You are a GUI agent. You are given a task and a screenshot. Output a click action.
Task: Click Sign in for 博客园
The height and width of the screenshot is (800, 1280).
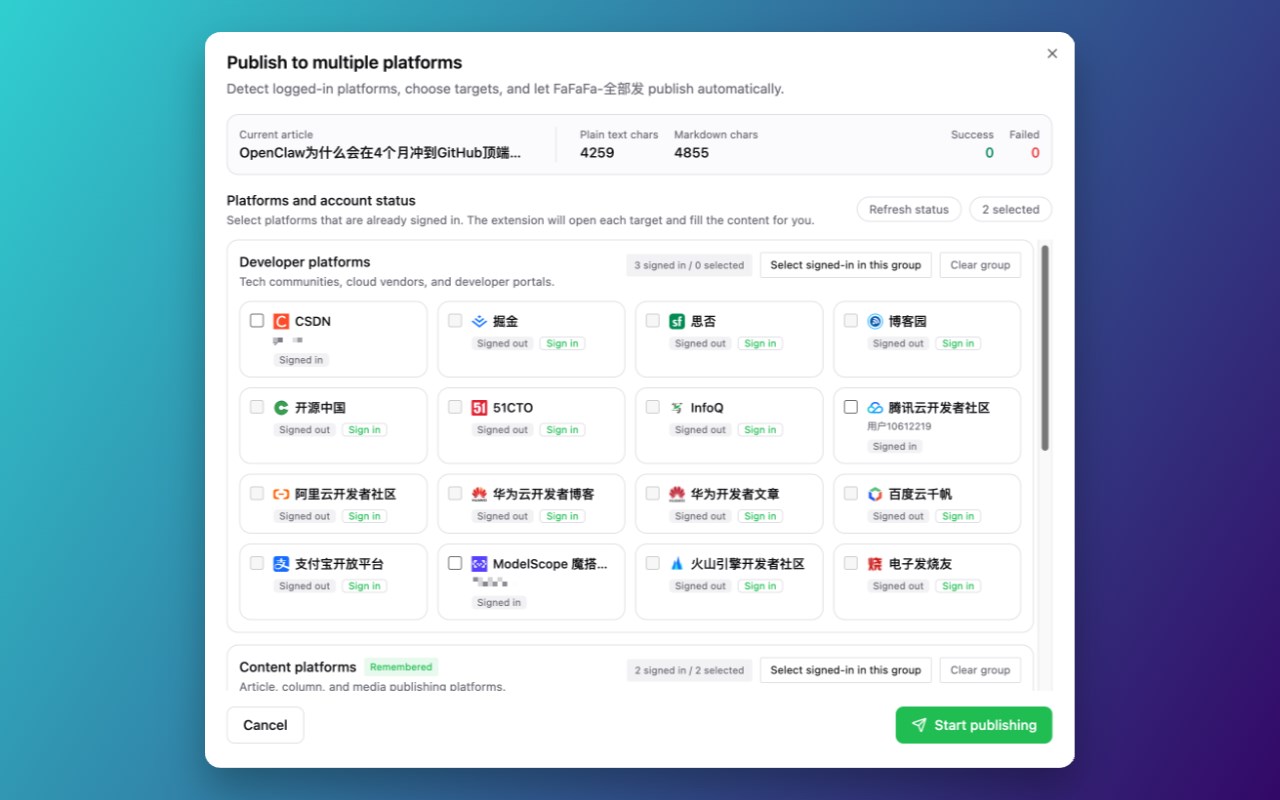pyautogui.click(x=958, y=343)
